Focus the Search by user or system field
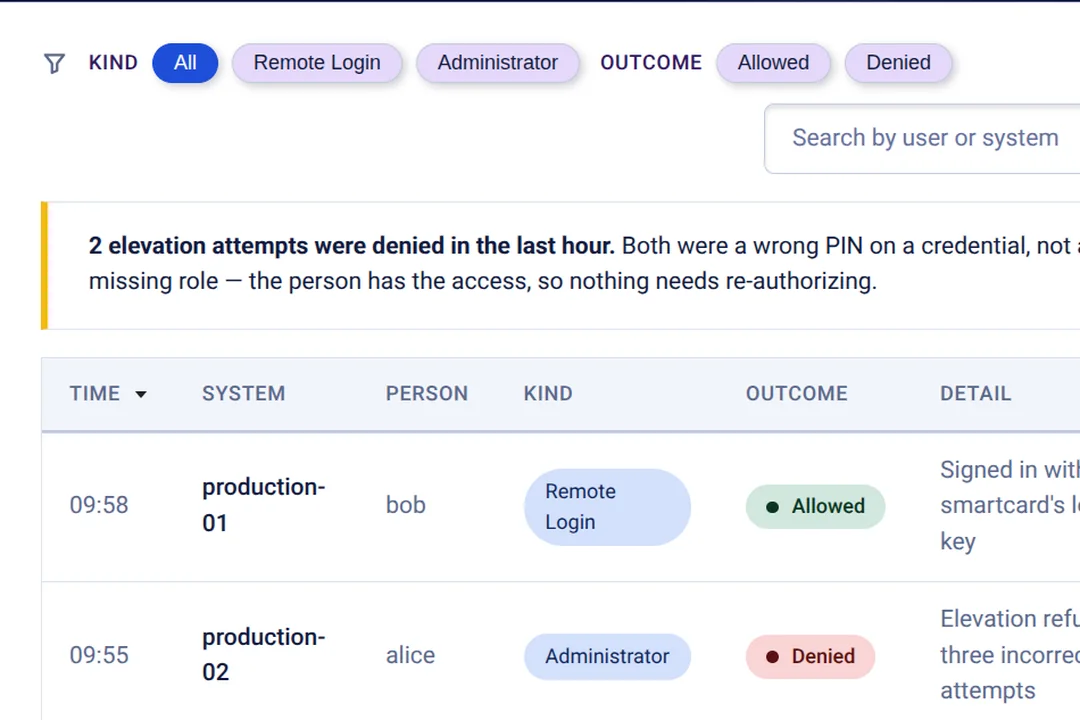 [x=922, y=138]
